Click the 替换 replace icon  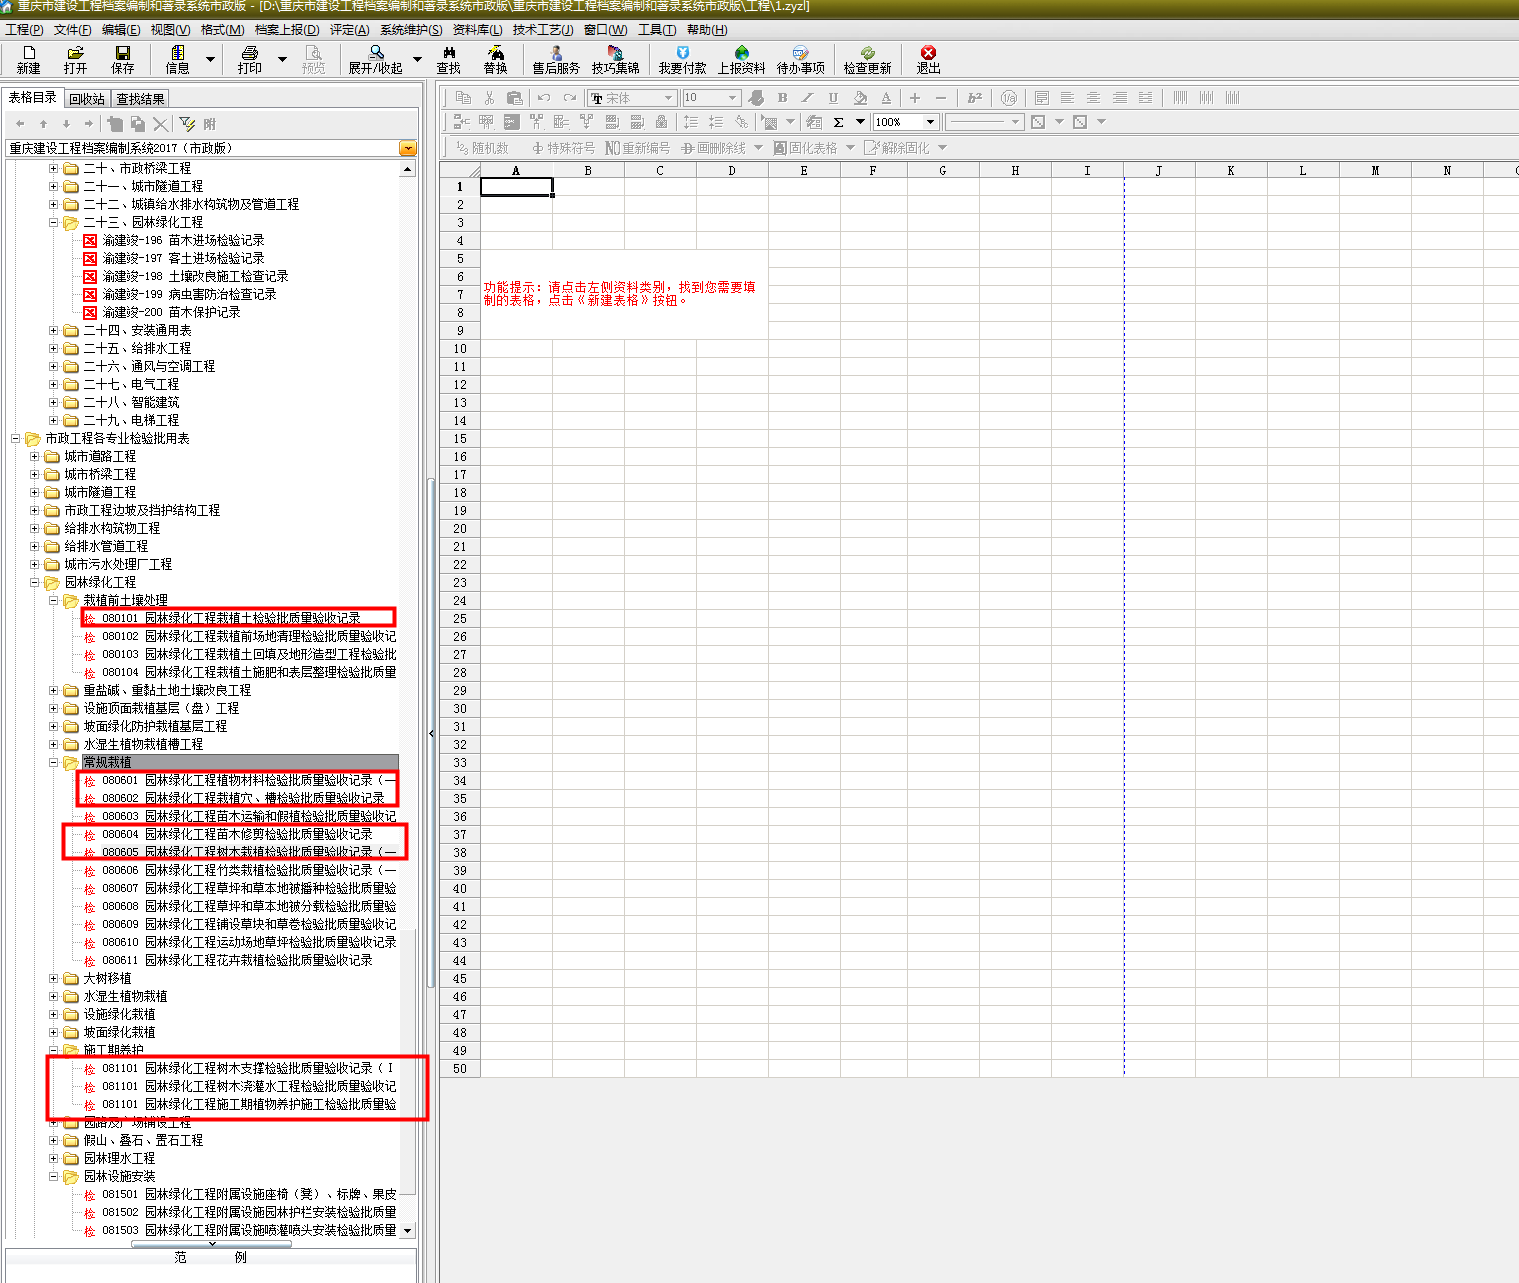pos(495,59)
